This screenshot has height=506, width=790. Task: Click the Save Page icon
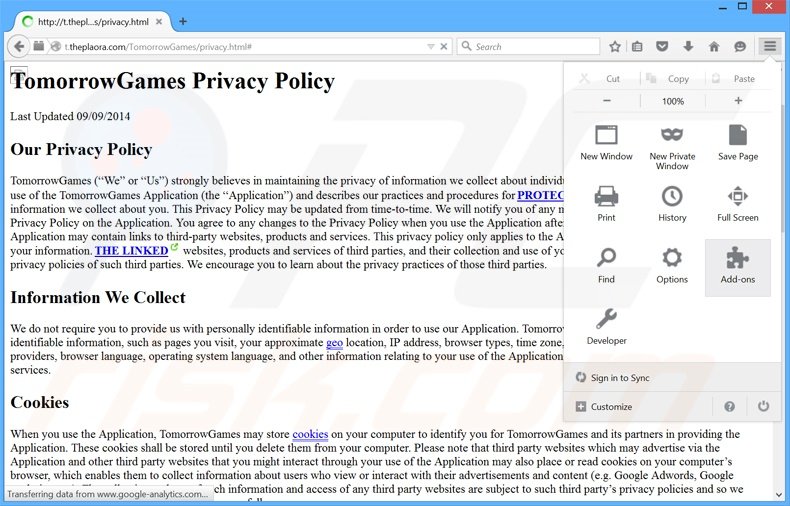tap(737, 144)
